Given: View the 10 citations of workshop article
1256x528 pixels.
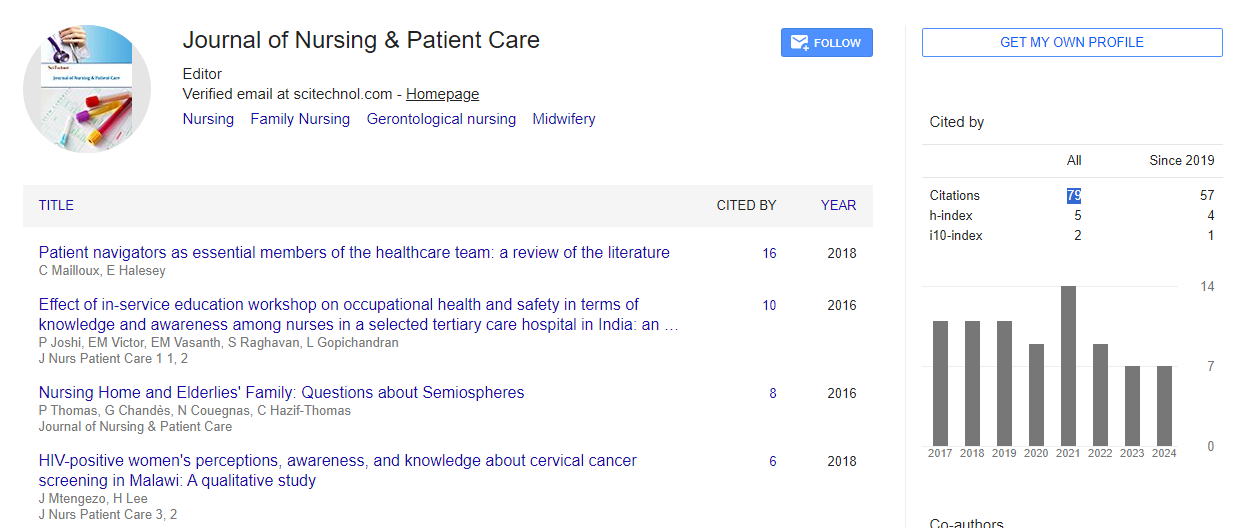Looking at the screenshot, I should pyautogui.click(x=769, y=306).
